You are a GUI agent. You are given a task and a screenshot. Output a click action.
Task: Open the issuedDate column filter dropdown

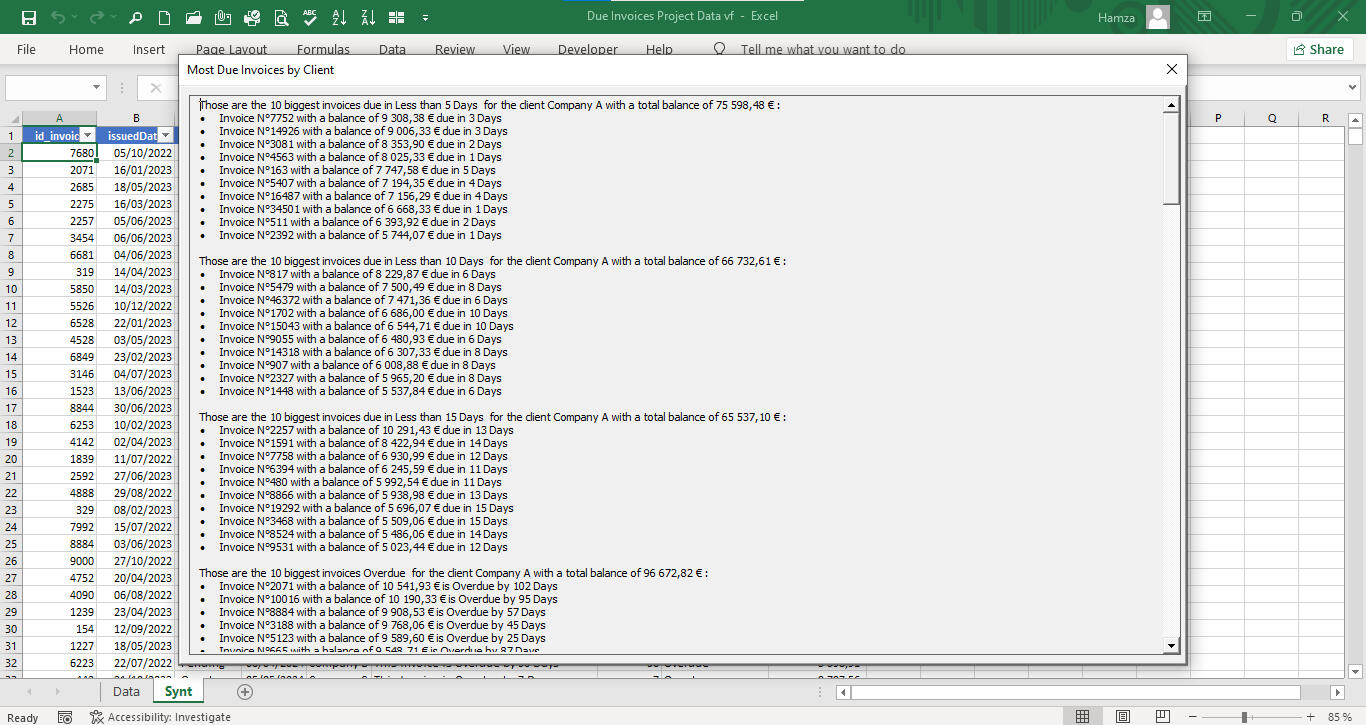[x=165, y=135]
